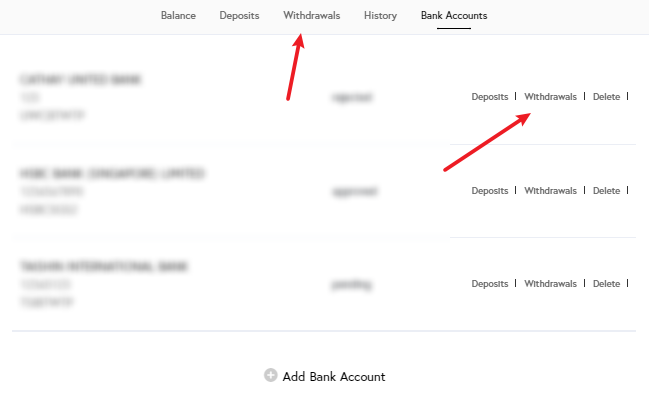Select the first blurred bank name row
This screenshot has width=649, height=393.
pyautogui.click(x=81, y=79)
